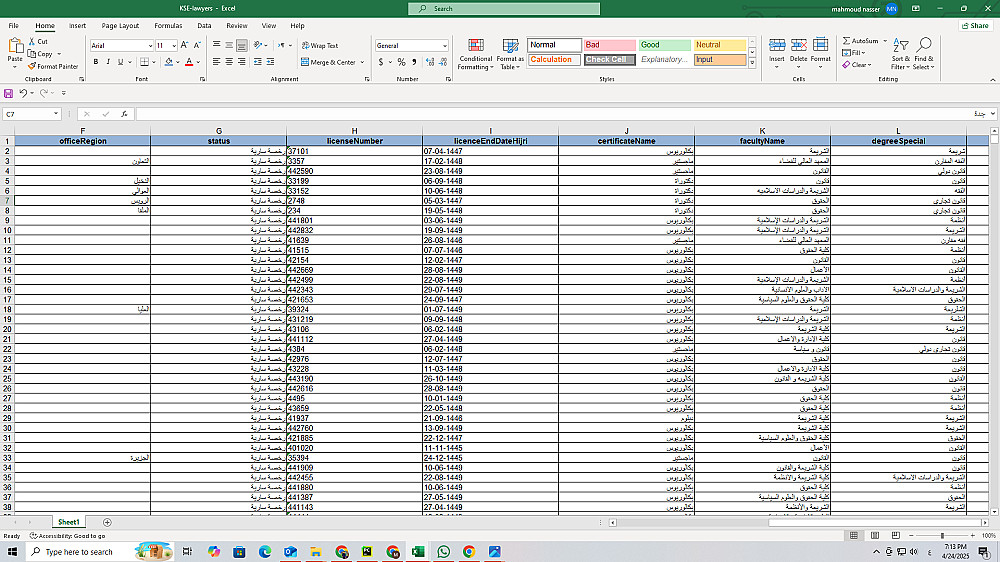Click the Clear button in Editing
This screenshot has width=1000, height=562.
(x=857, y=65)
